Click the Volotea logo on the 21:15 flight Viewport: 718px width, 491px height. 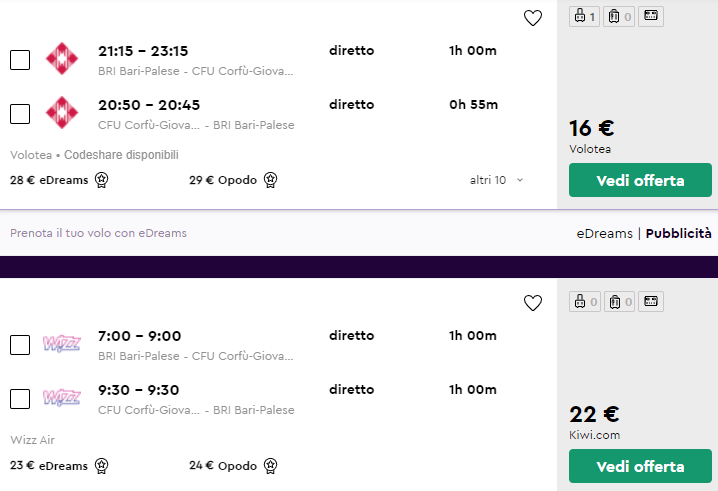click(62, 59)
